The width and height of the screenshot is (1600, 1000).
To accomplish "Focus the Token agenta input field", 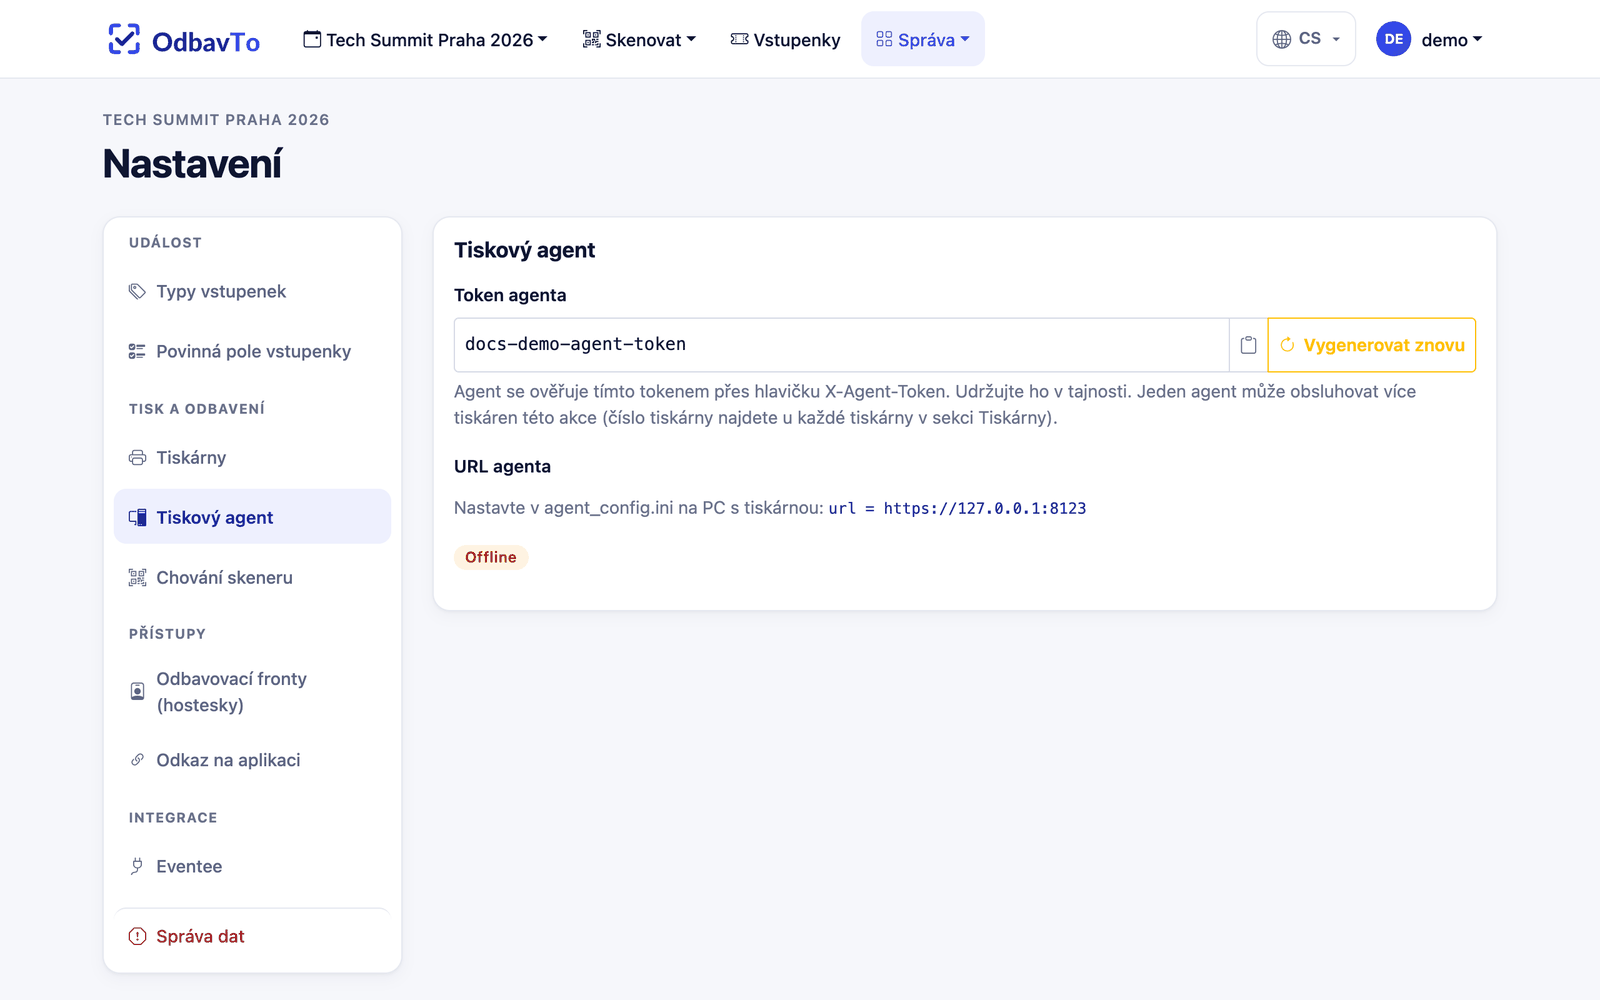I will coord(841,345).
